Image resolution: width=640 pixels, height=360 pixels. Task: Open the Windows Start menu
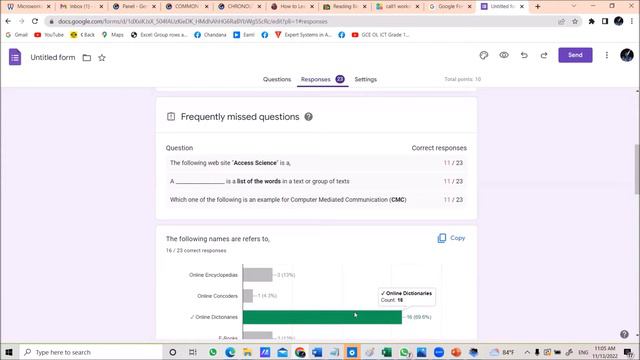coord(9,352)
